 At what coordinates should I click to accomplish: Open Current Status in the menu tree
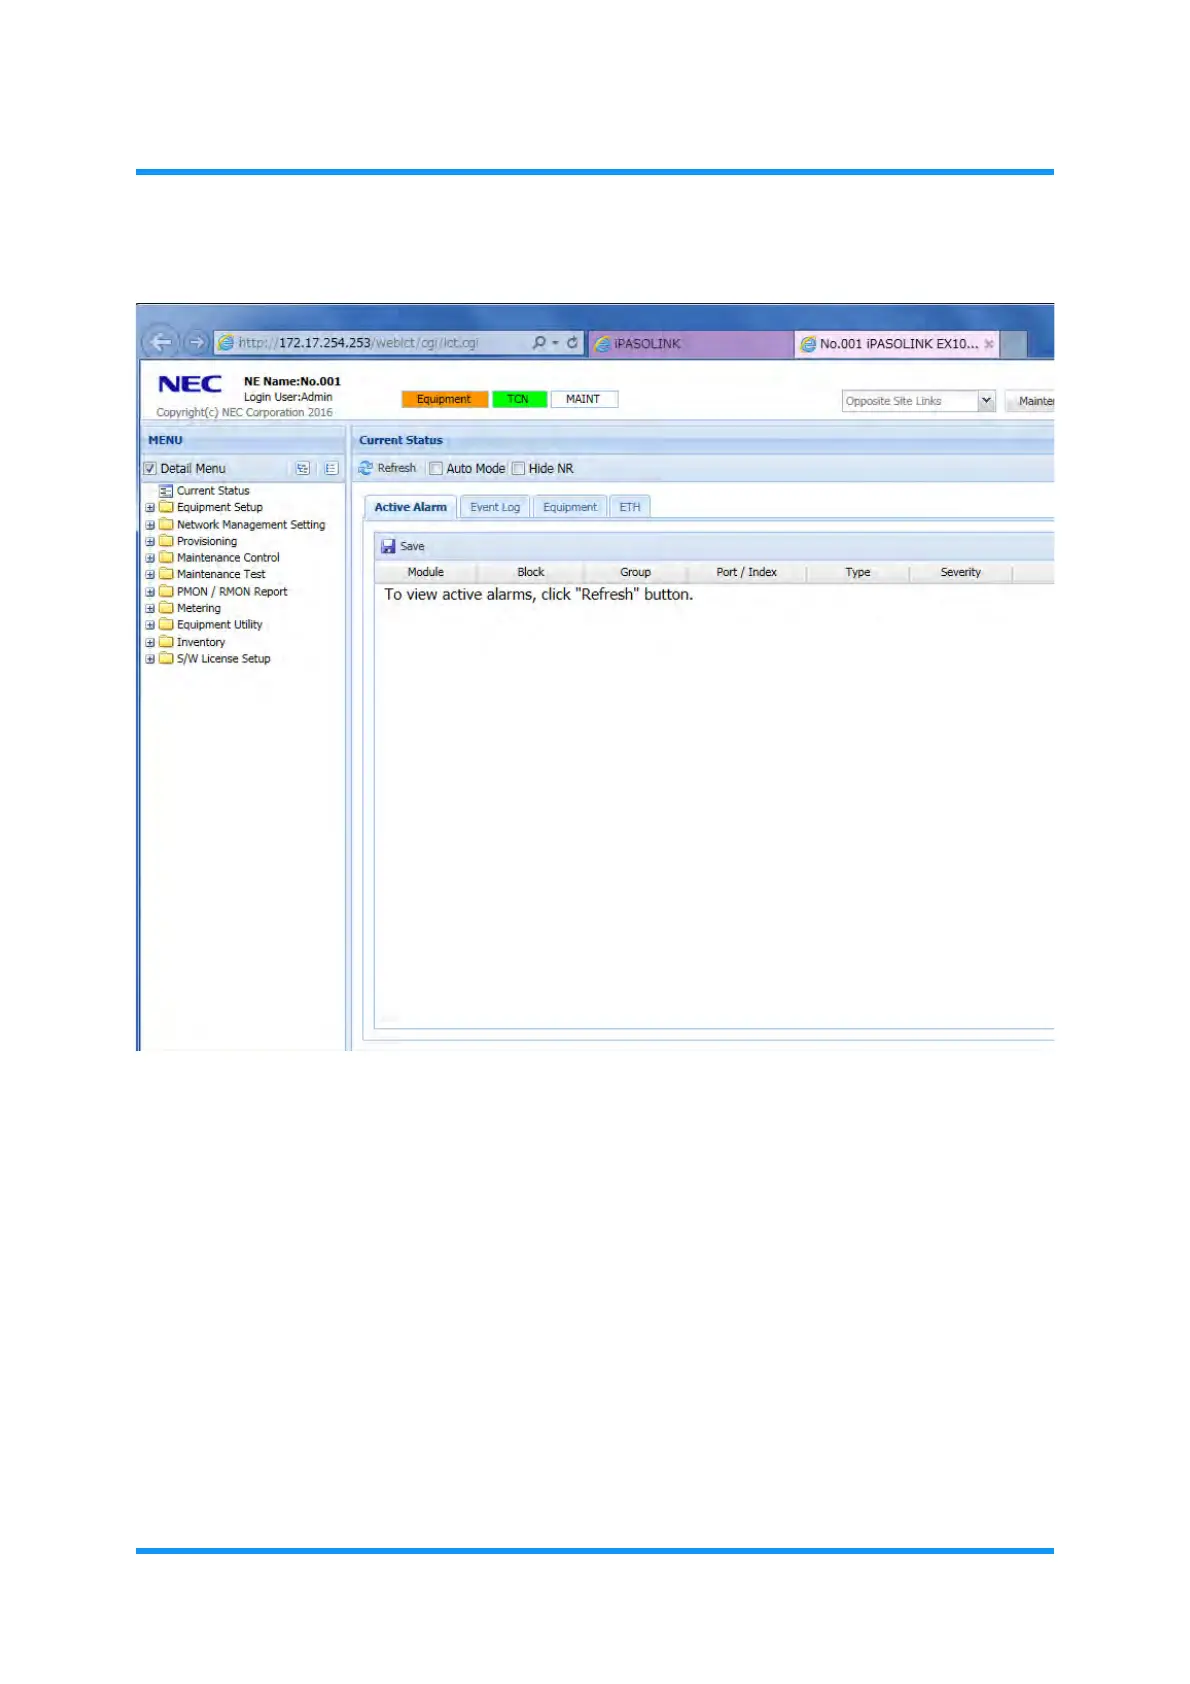213,491
